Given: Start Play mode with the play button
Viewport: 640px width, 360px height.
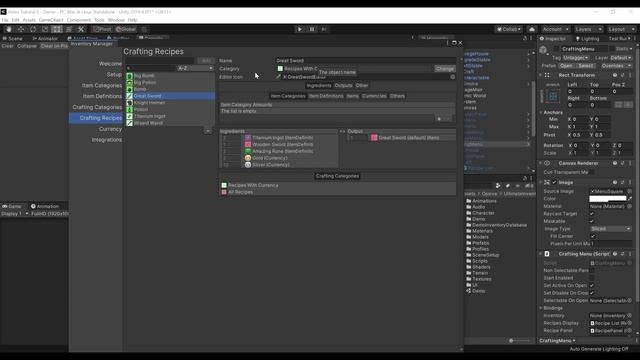Looking at the screenshot, I should pyautogui.click(x=300, y=29).
